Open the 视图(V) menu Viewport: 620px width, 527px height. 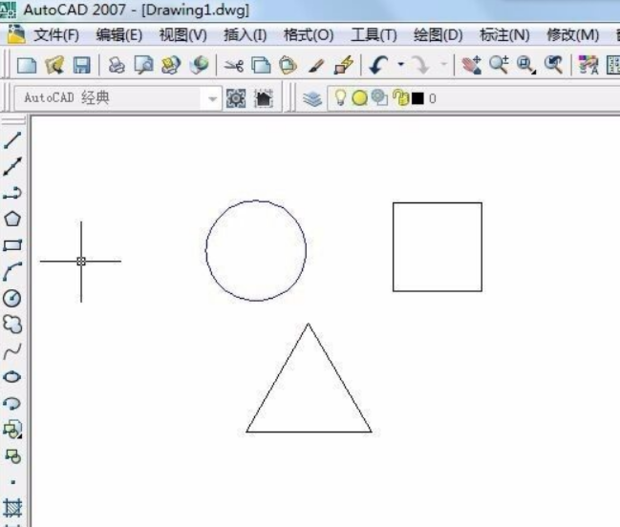[x=183, y=35]
